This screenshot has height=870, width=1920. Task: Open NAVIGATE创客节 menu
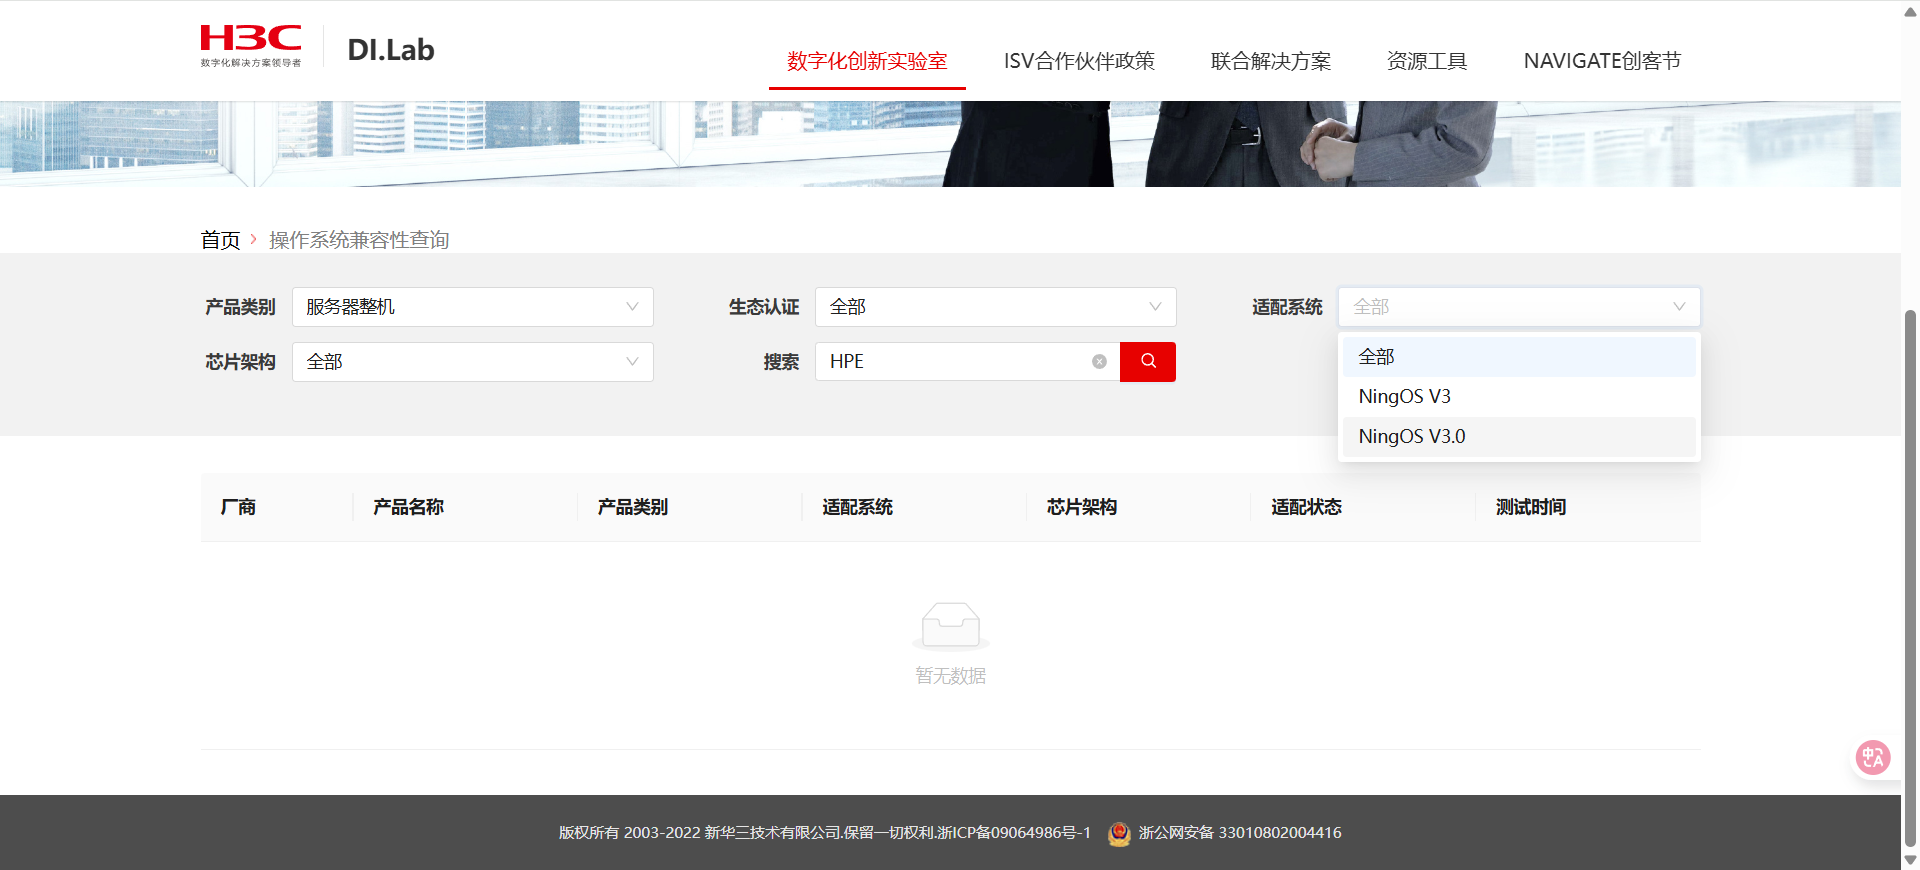point(1602,61)
